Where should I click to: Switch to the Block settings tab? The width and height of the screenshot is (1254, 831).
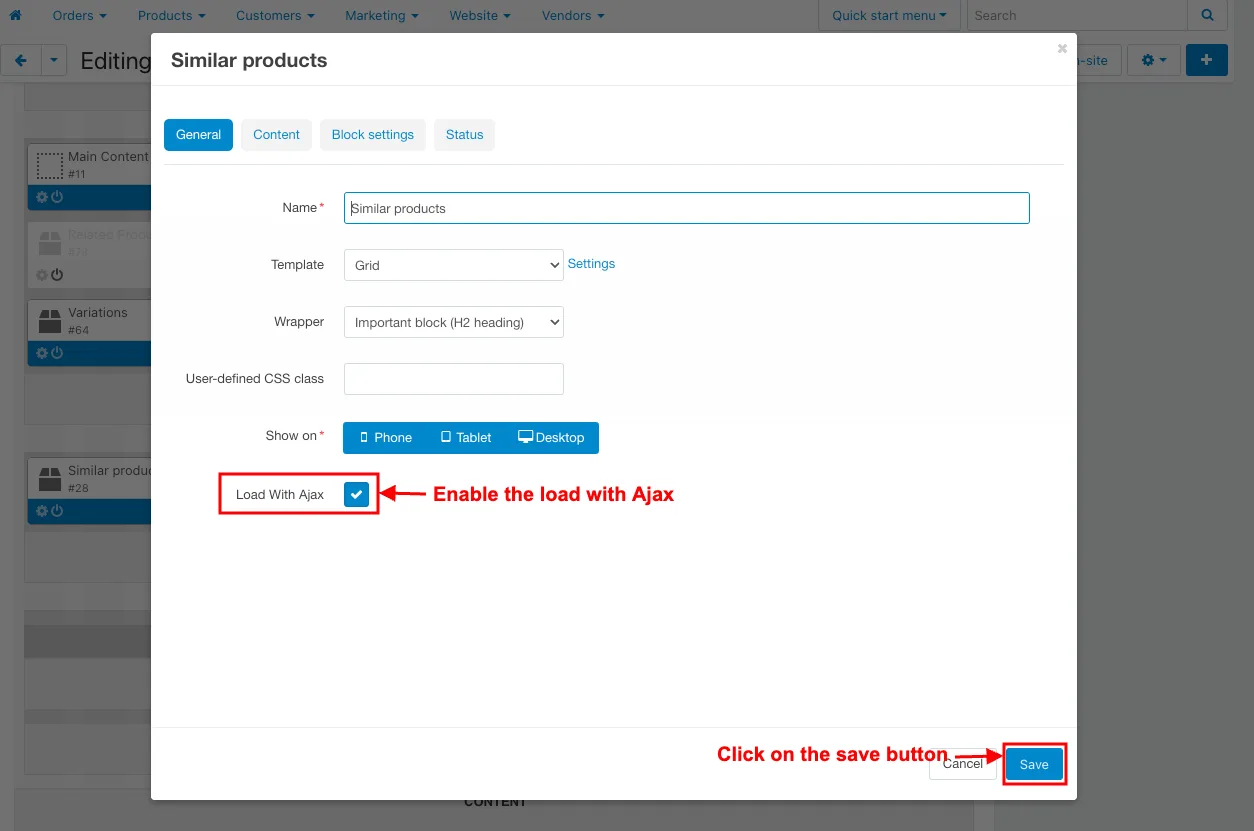tap(373, 135)
